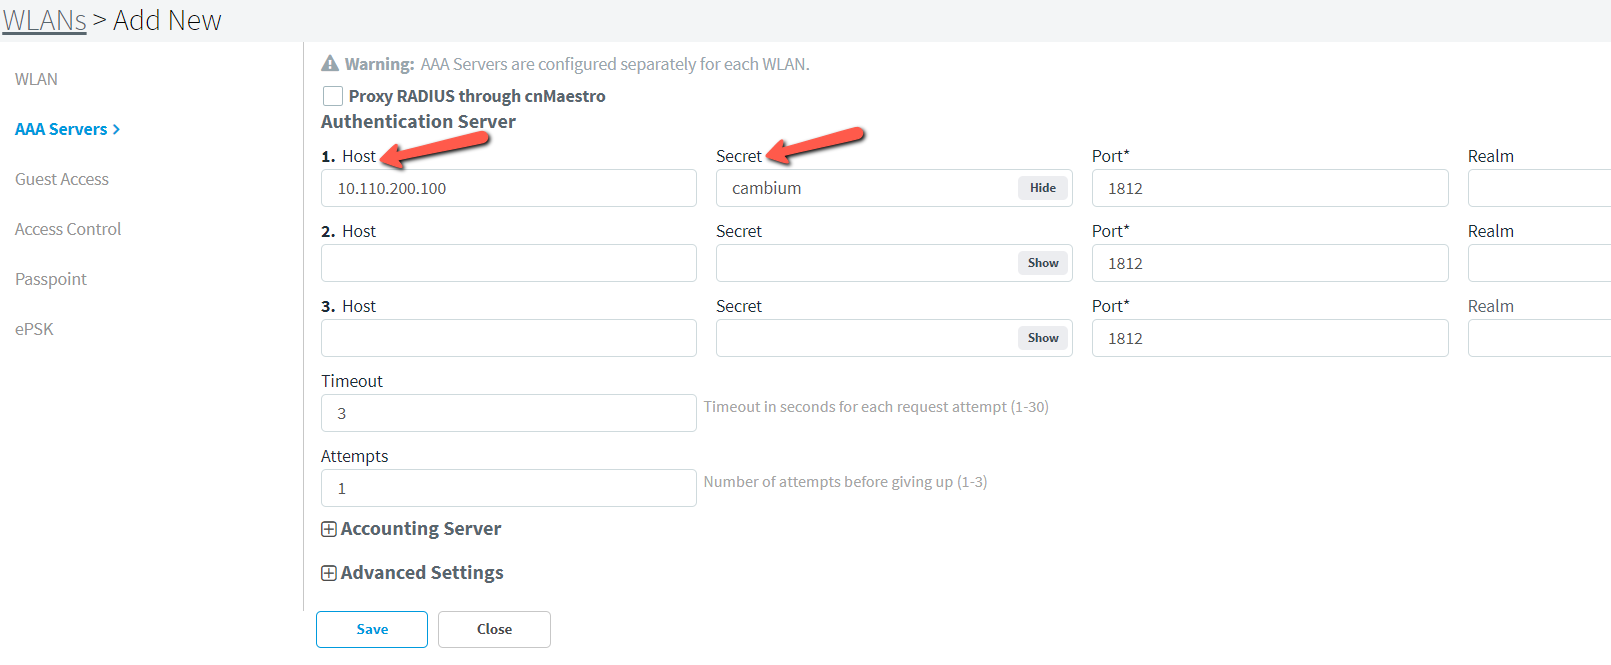Screen dimensions: 1611x665
Task: Hide the first server's secret value
Action: tap(1042, 187)
